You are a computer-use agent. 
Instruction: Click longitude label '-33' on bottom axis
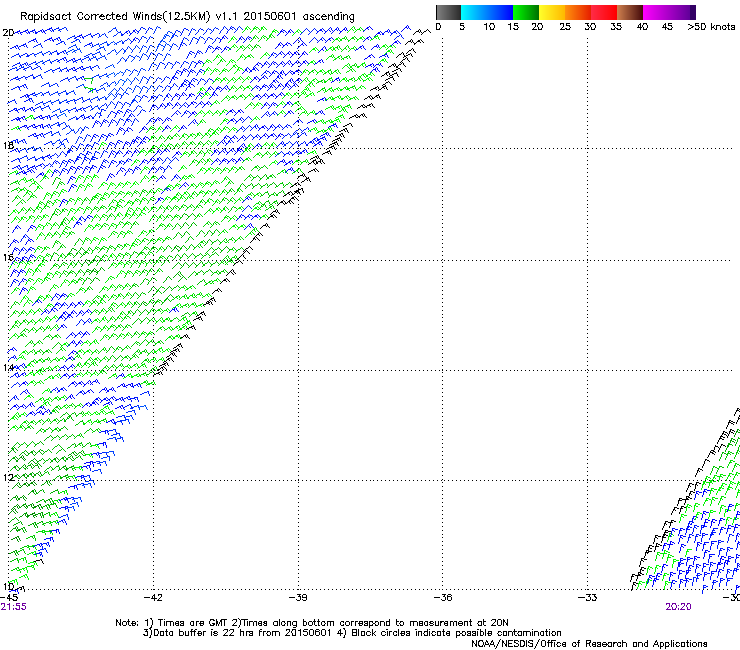point(588,598)
